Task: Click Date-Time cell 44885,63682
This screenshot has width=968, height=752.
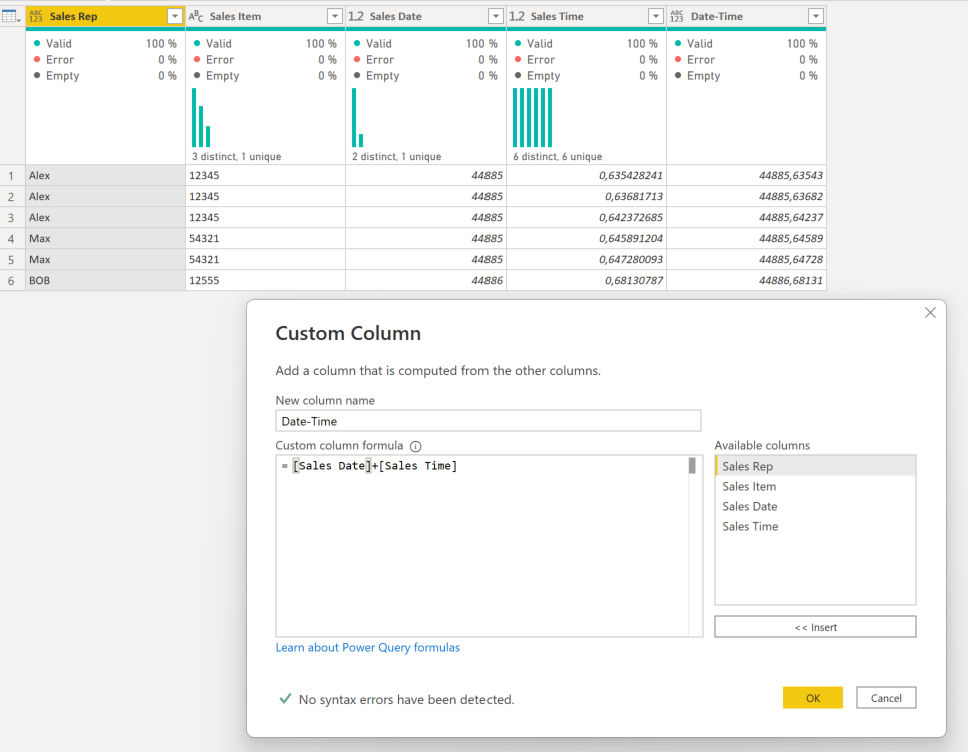Action: [x=746, y=196]
